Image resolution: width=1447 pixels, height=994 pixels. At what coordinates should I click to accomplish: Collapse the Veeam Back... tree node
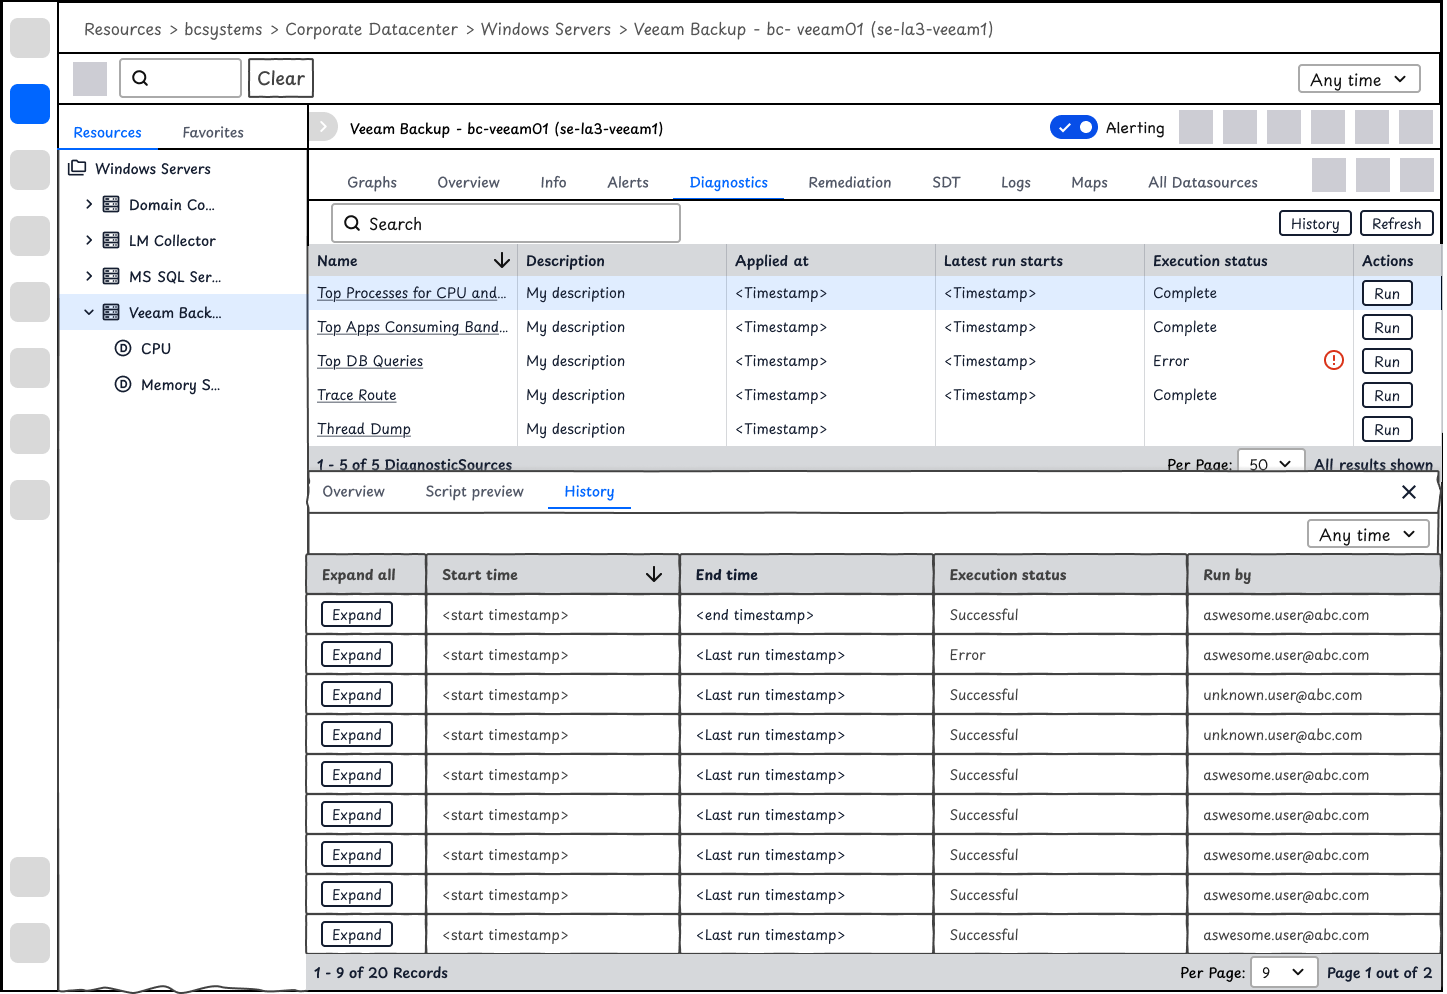(89, 312)
